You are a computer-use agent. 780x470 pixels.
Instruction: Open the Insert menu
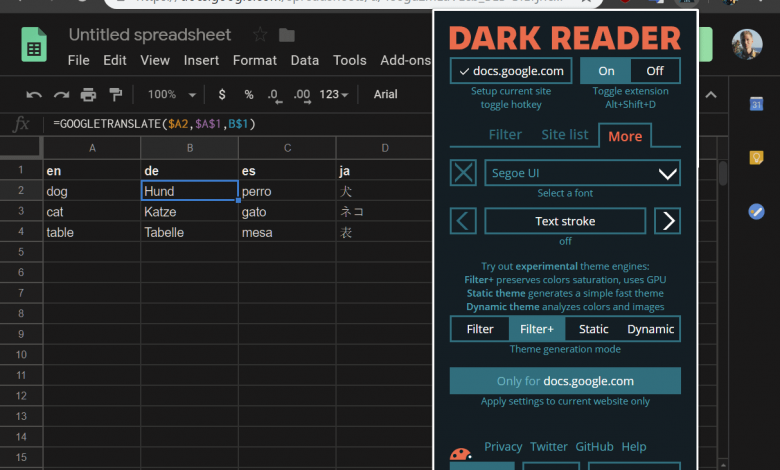pos(201,60)
